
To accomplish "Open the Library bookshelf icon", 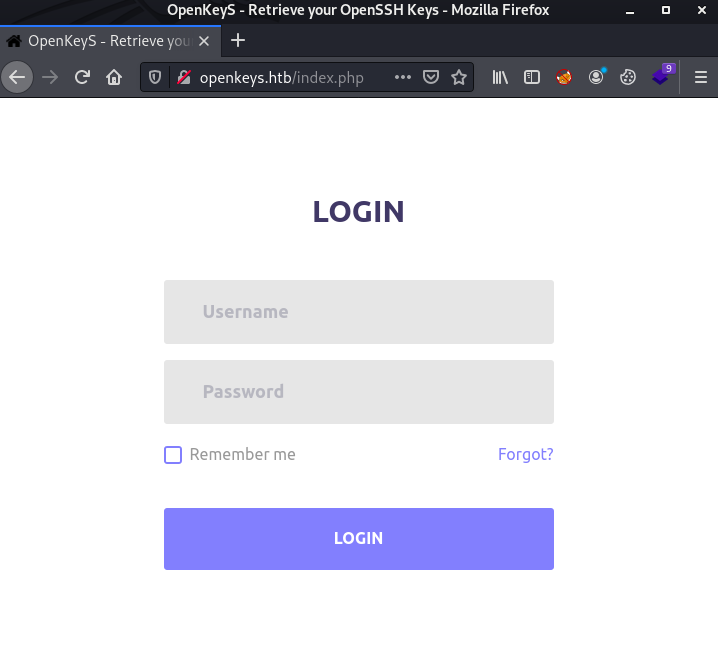I will [x=500, y=77].
